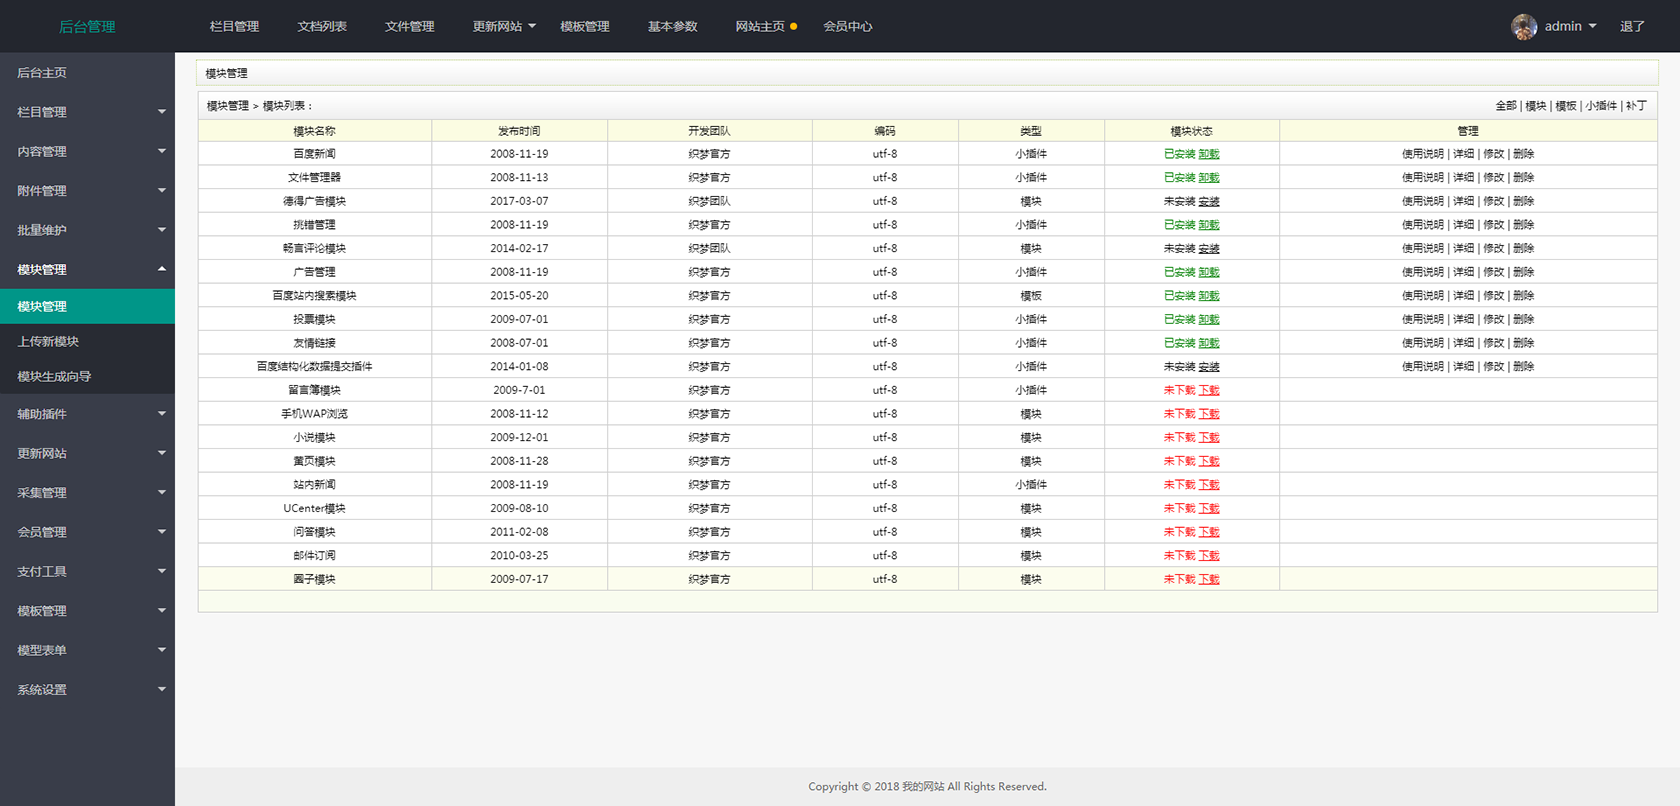
Task: Open 详细 for 文件管理器 row
Action: 1463,178
